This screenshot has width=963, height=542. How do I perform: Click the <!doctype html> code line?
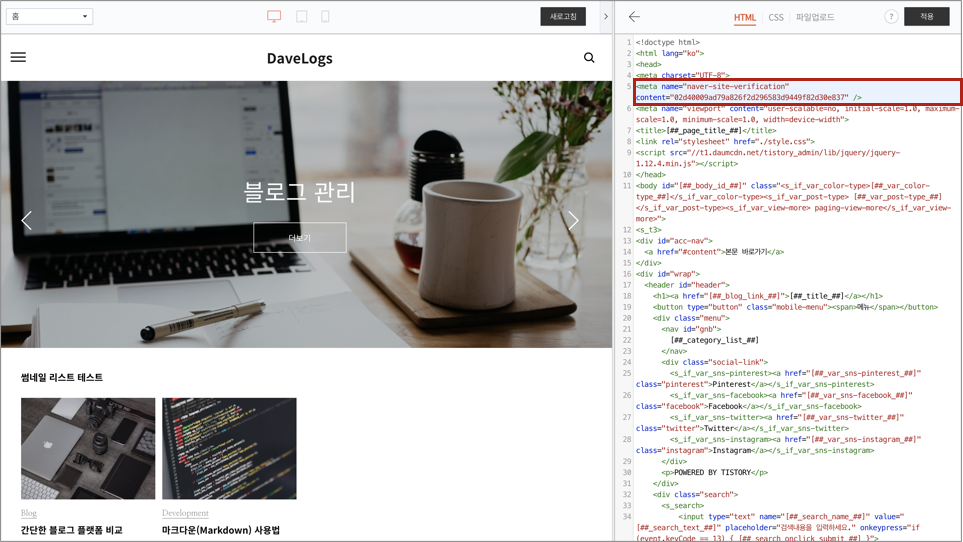(668, 42)
